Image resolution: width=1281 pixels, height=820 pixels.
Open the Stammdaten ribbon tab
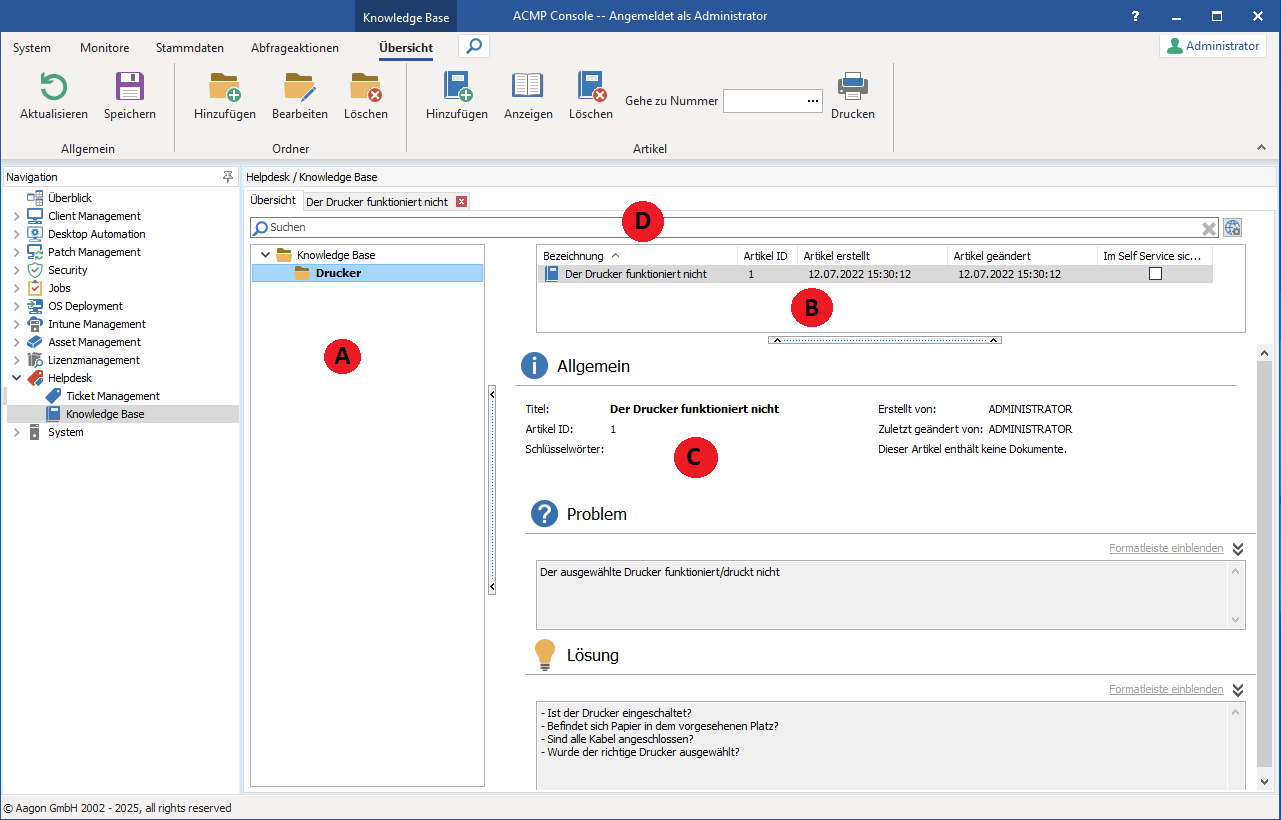coord(190,48)
